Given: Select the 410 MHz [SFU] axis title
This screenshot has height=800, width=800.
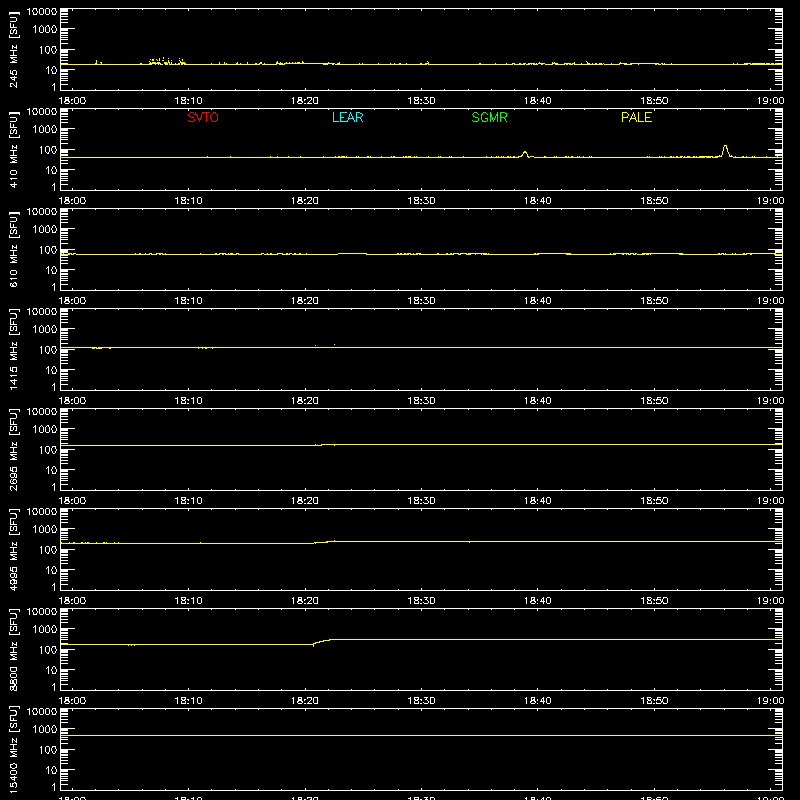Looking at the screenshot, I should click(13, 149).
